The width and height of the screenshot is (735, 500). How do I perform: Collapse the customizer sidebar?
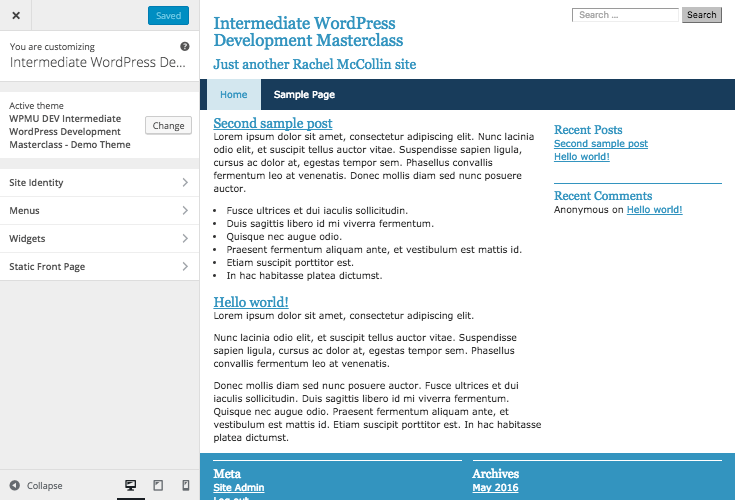click(36, 486)
